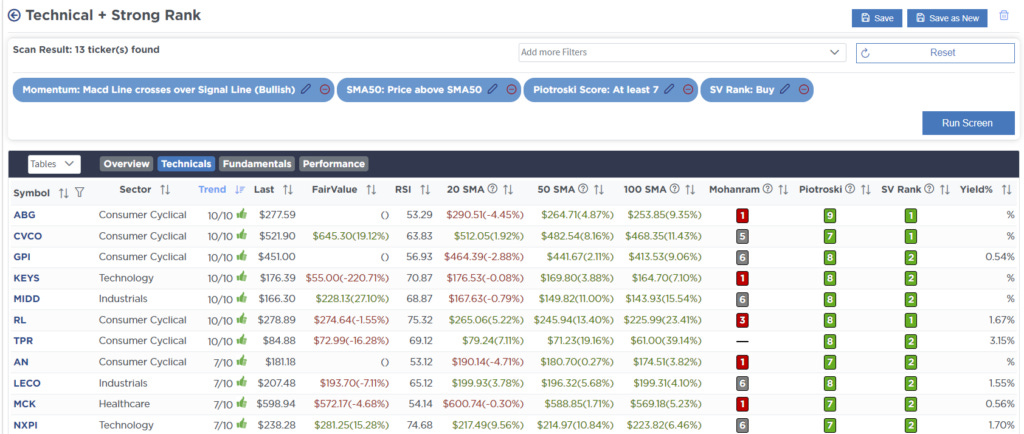
Task: Open the Performance tab
Action: pos(334,164)
